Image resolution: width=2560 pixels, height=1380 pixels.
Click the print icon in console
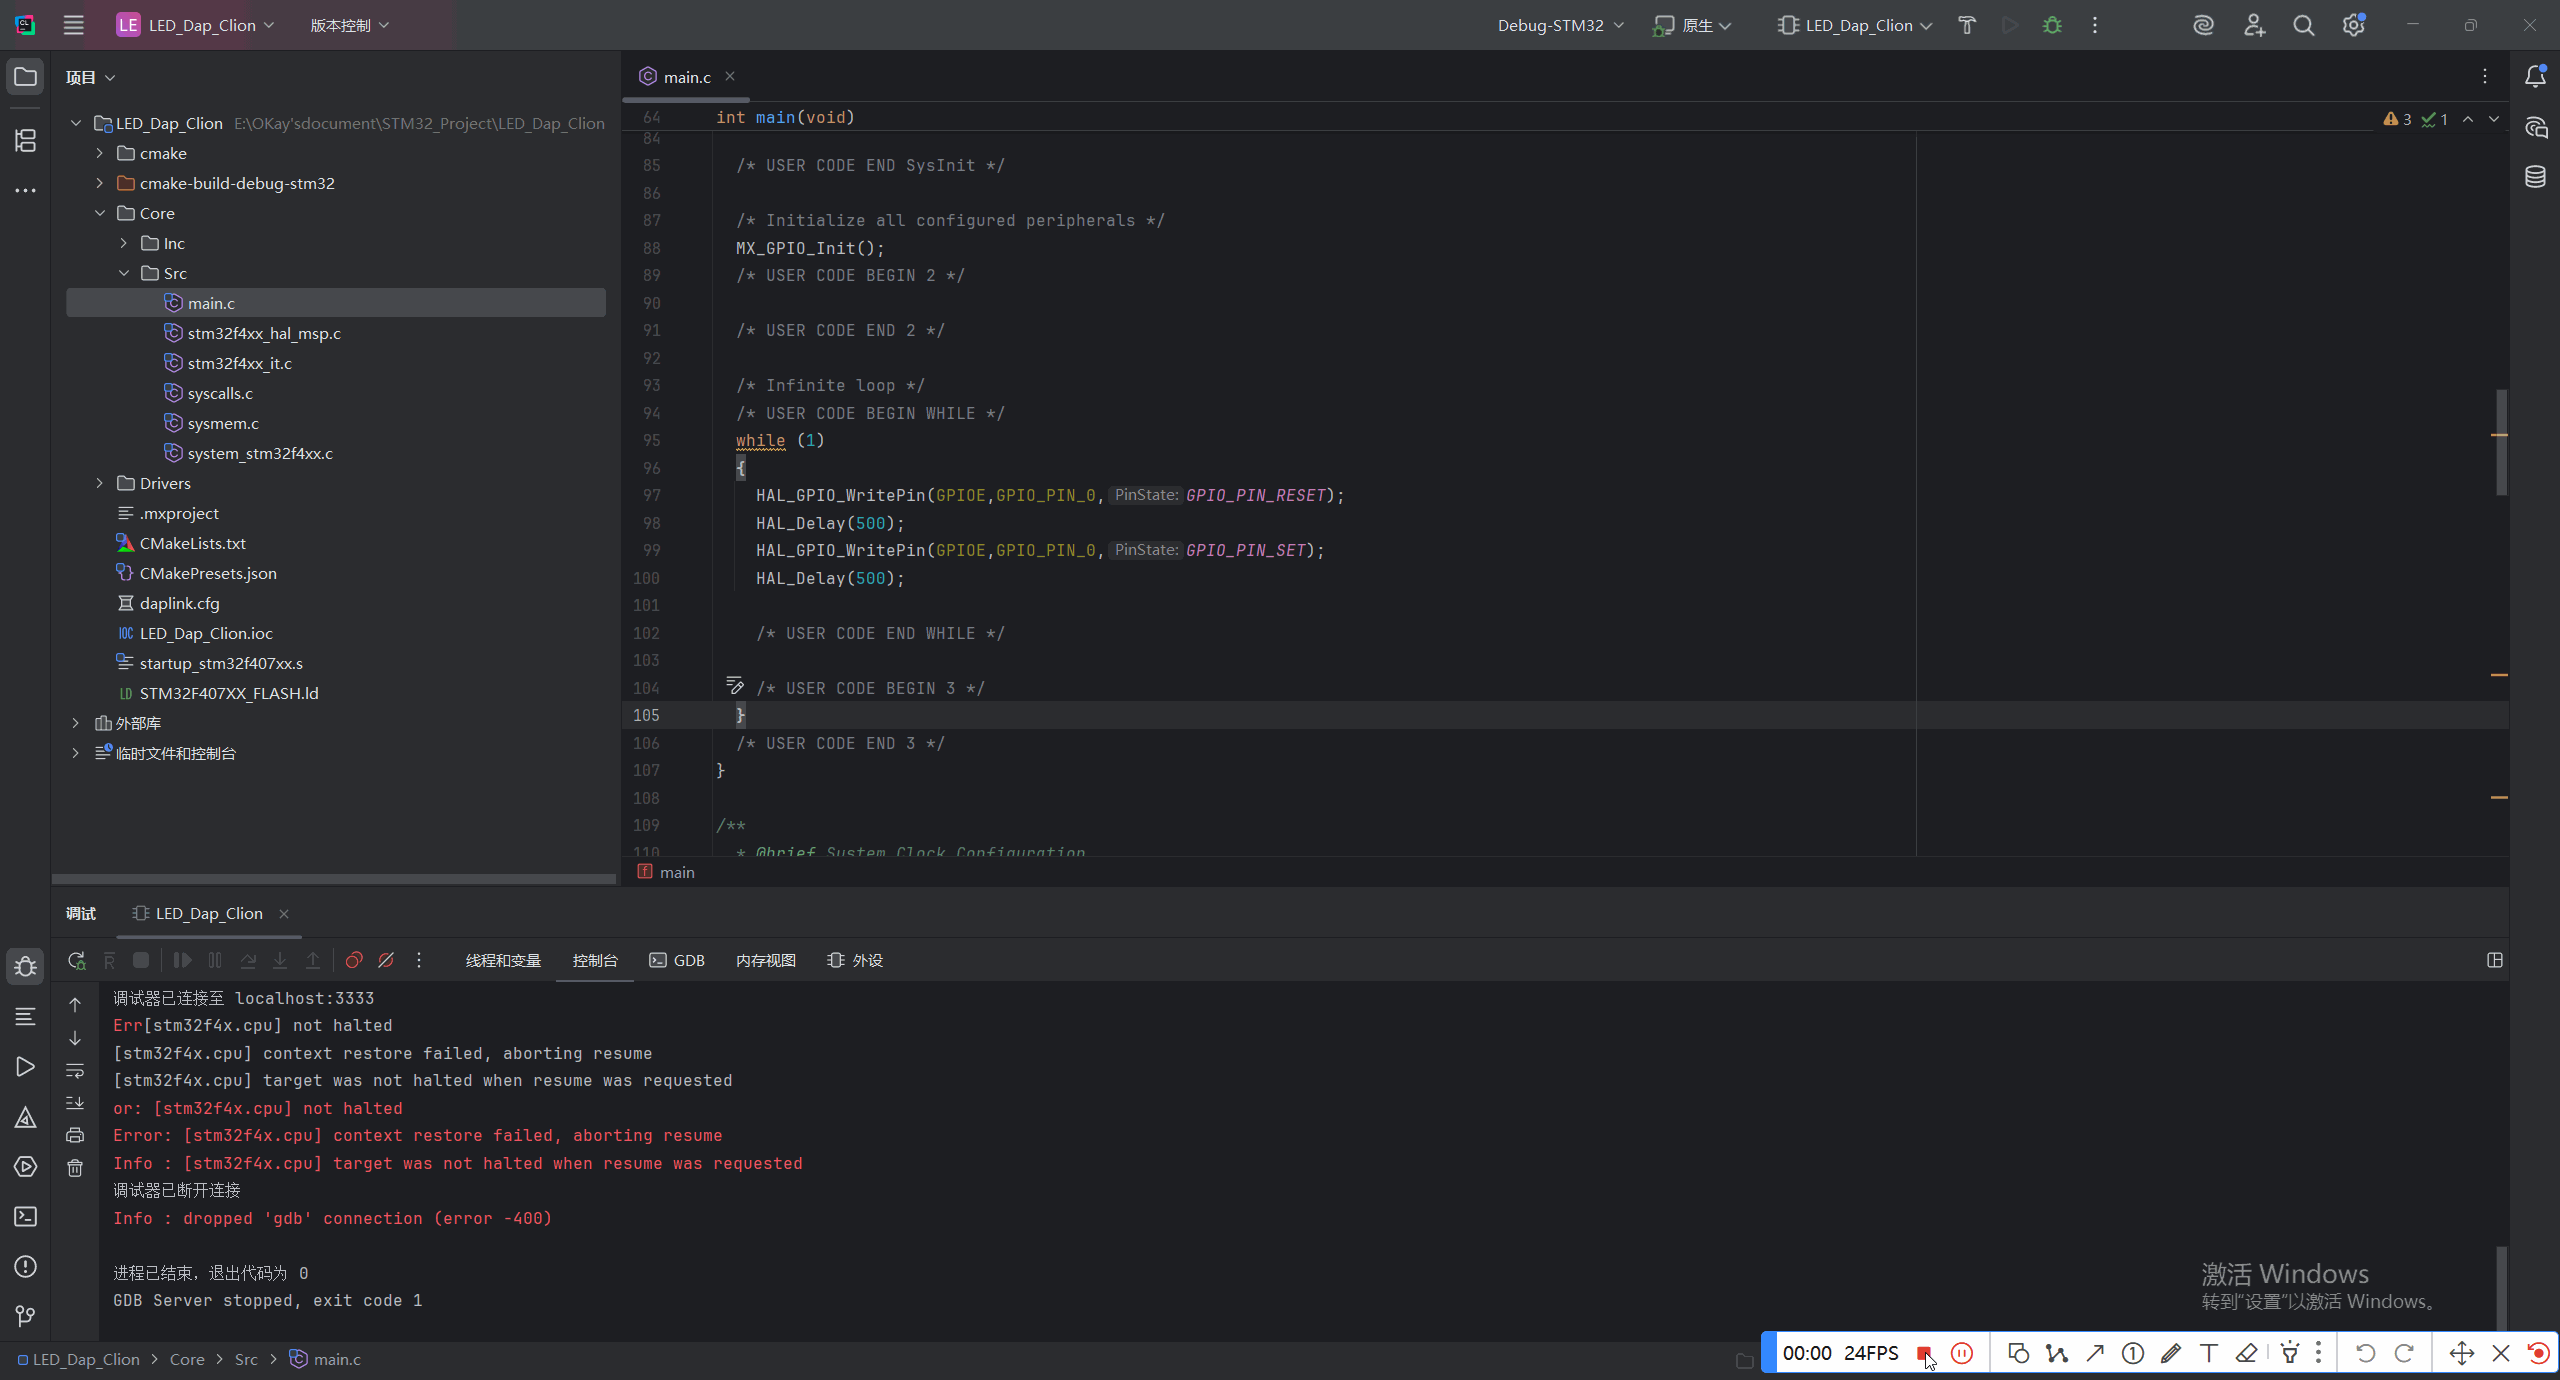pos(75,1136)
